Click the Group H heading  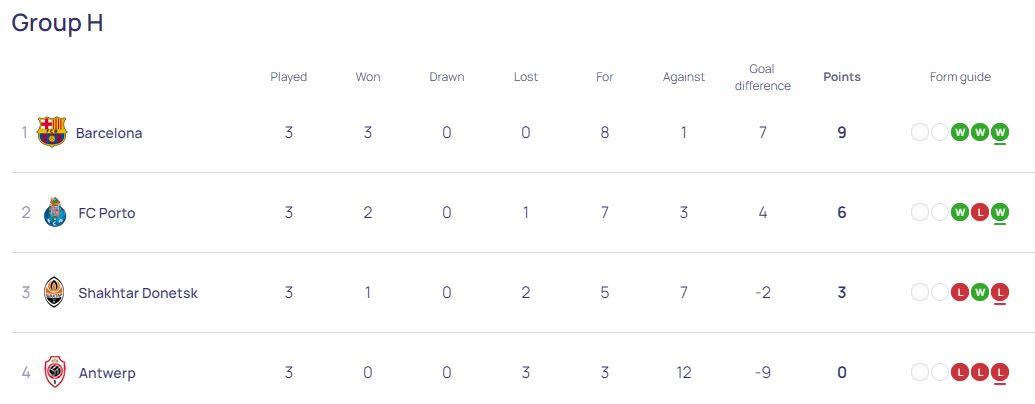tap(57, 22)
